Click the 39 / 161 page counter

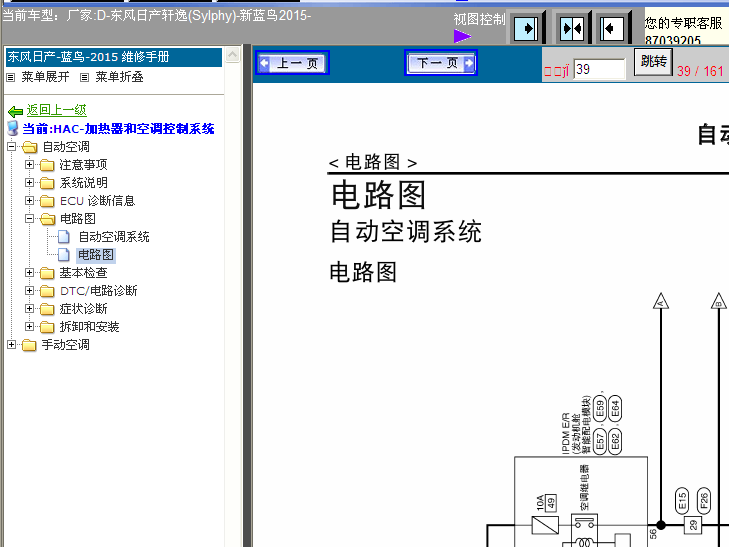[700, 71]
